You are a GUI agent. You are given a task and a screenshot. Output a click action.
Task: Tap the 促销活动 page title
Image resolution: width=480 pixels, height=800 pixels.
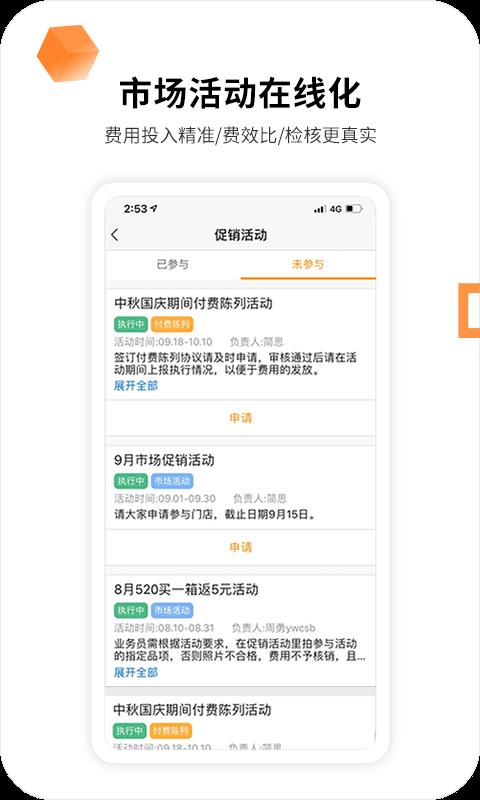240,235
